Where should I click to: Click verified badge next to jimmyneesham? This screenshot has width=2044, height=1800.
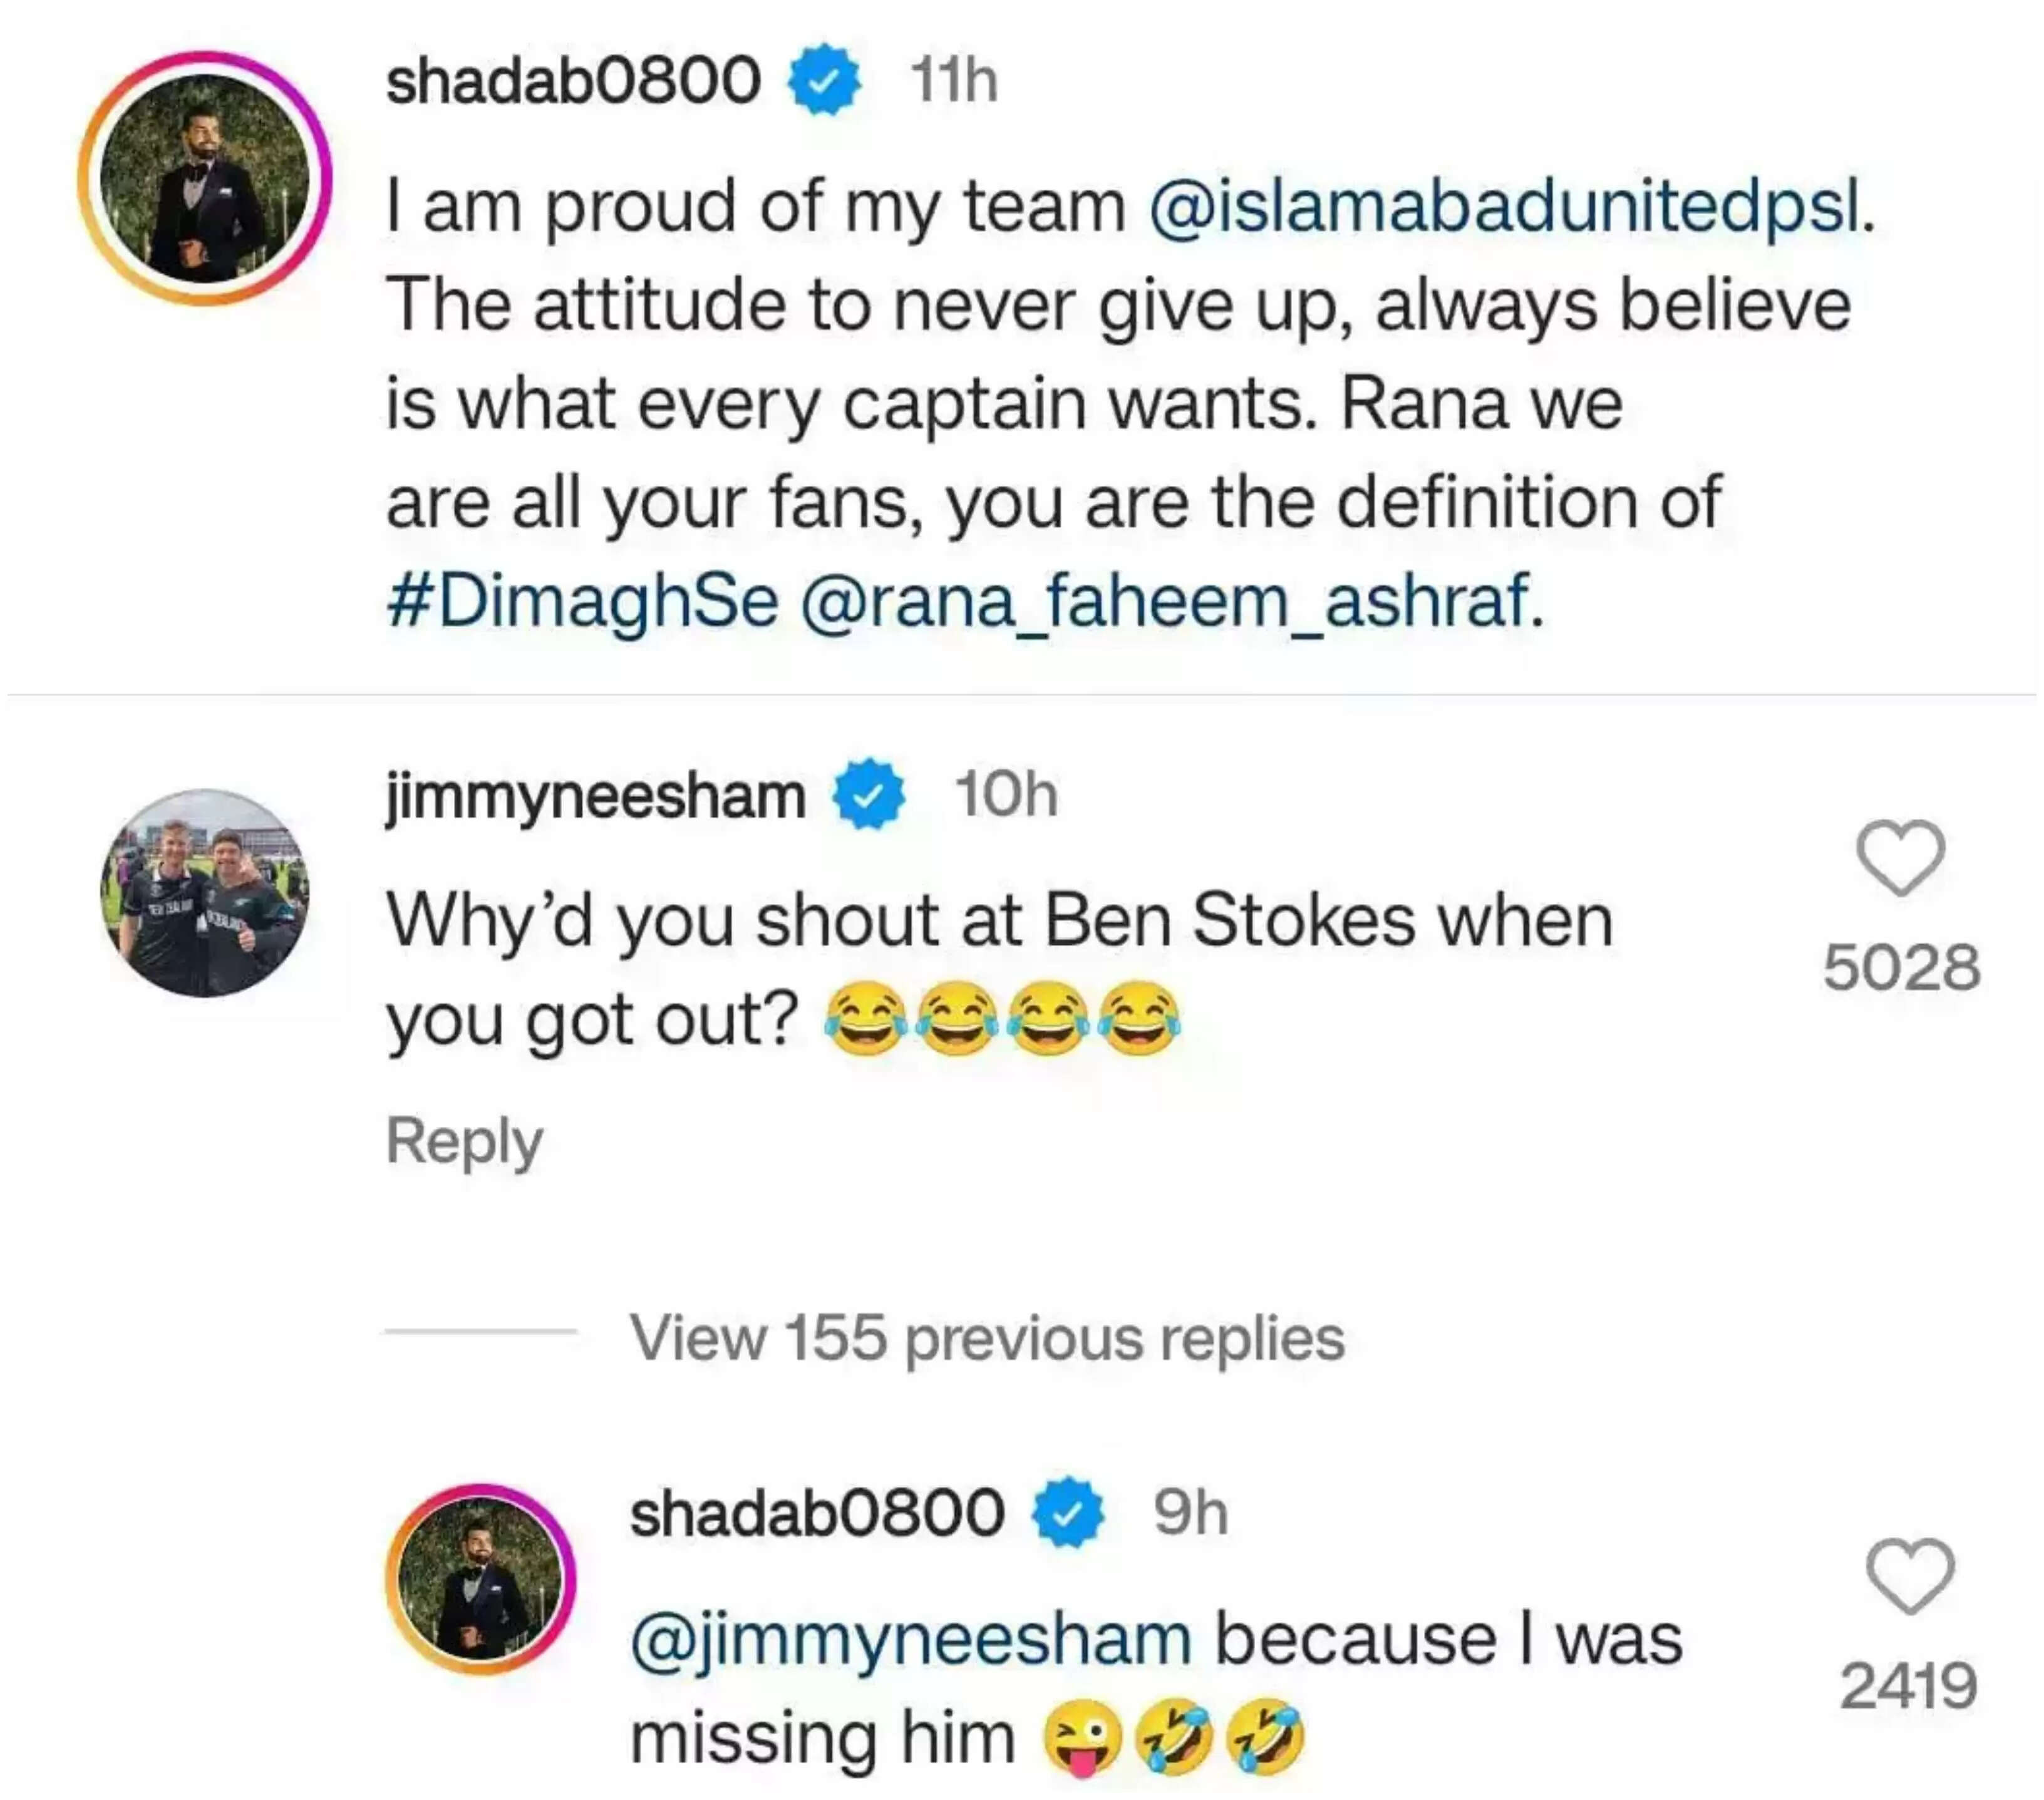click(x=870, y=794)
